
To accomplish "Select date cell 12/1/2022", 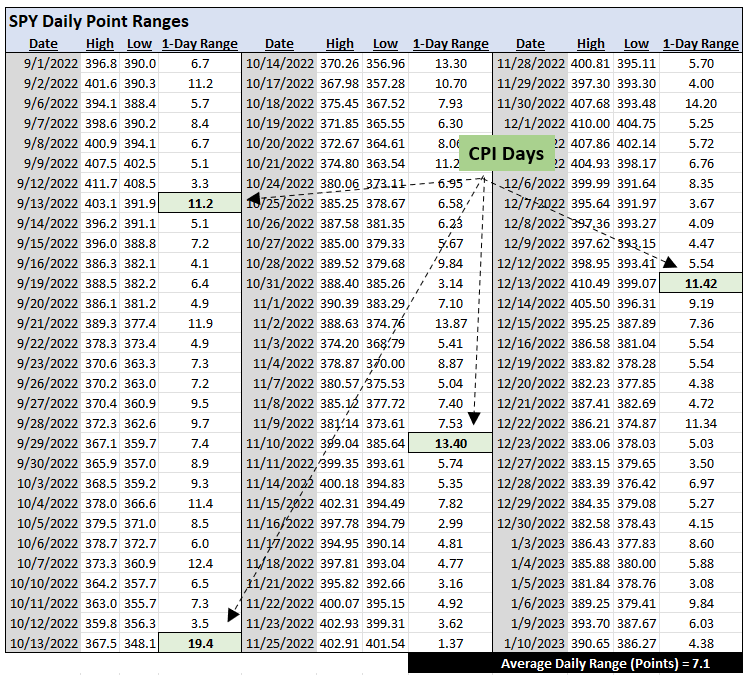I will 531,124.
